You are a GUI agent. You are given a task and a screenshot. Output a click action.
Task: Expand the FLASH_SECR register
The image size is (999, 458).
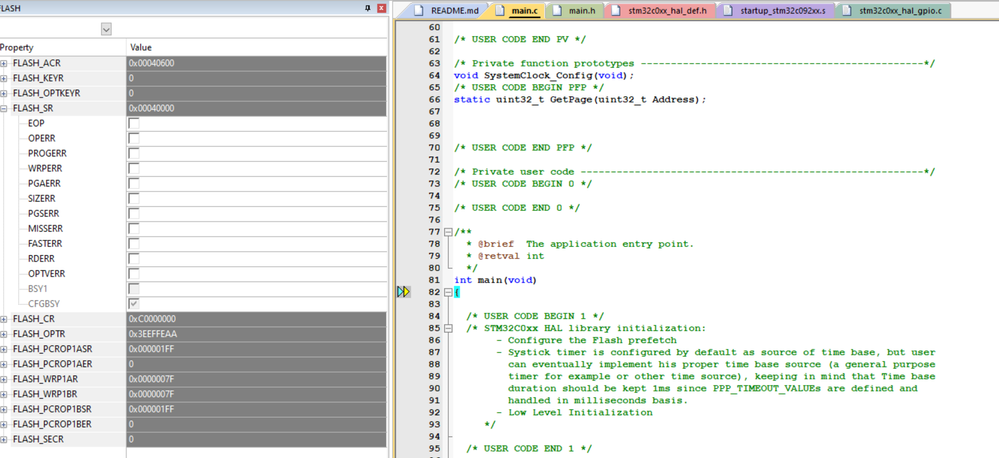[4, 439]
